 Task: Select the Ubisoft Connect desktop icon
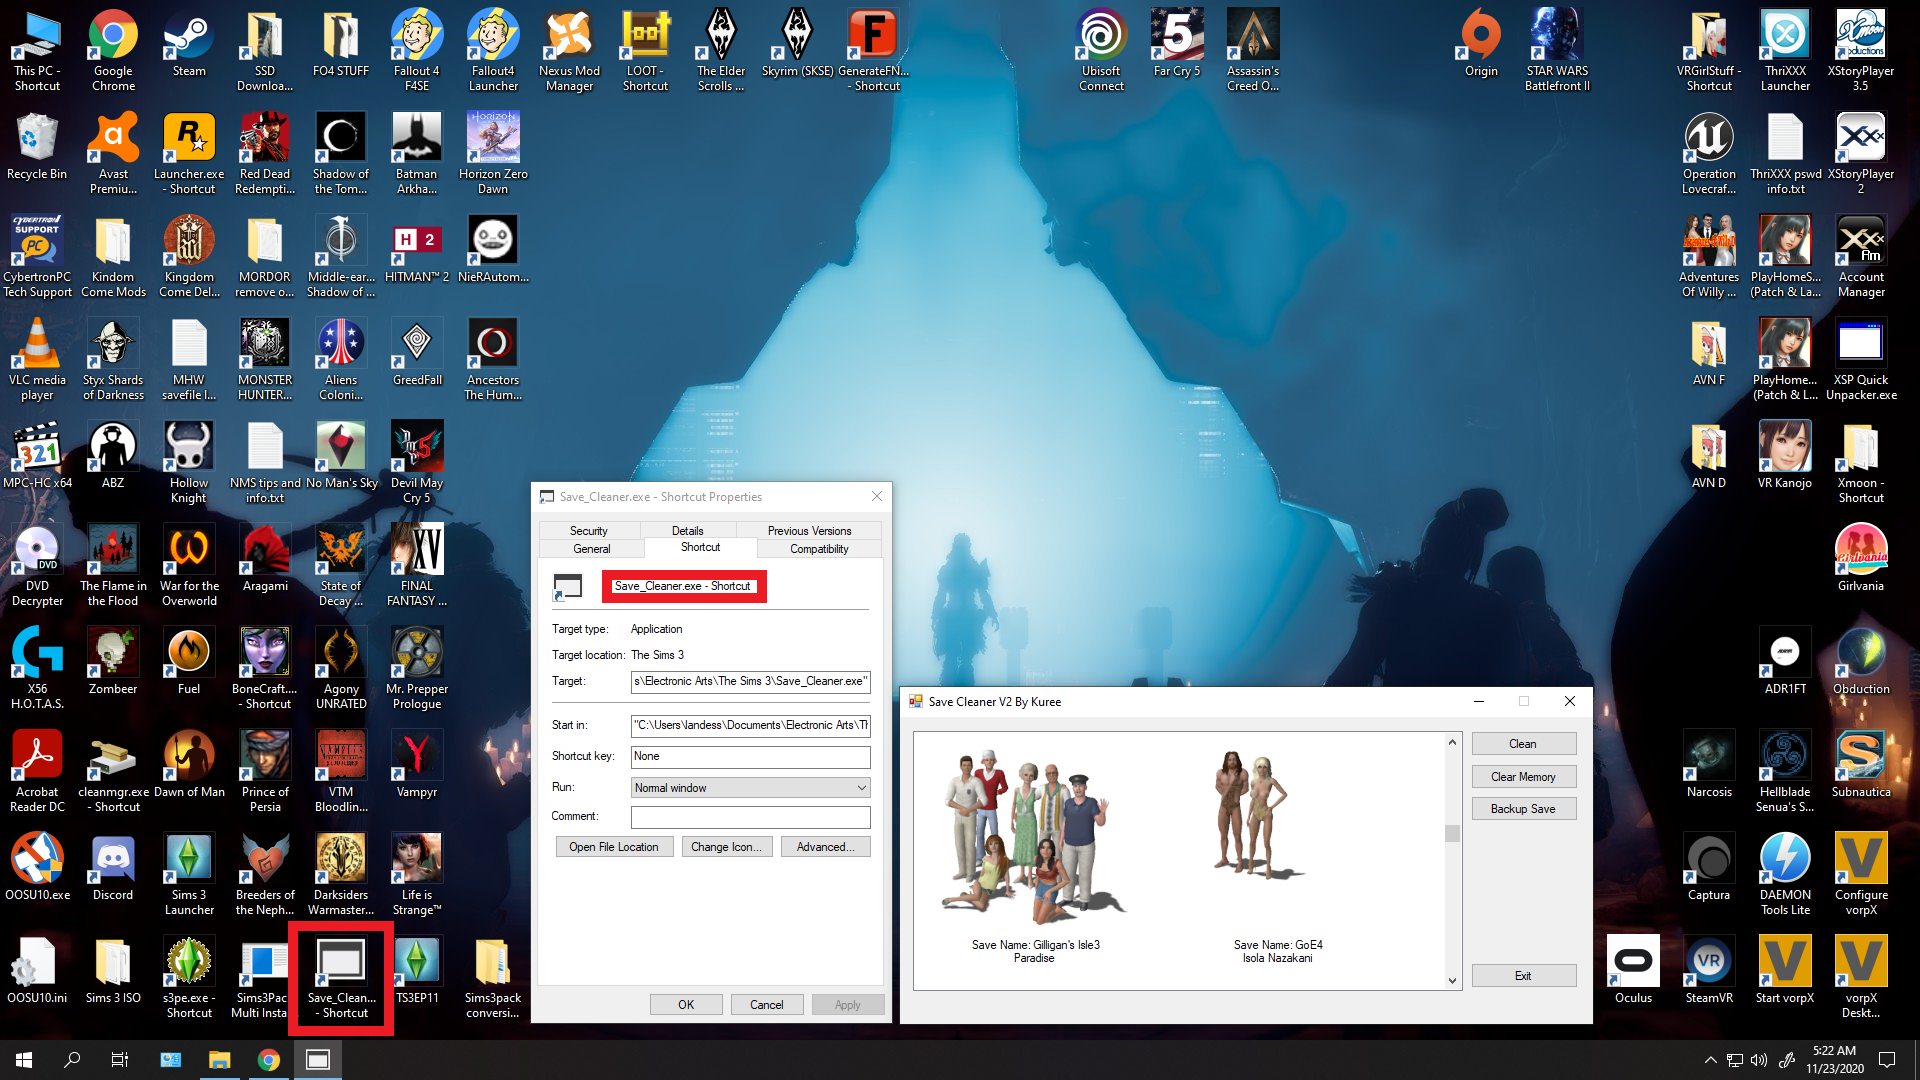[1101, 50]
